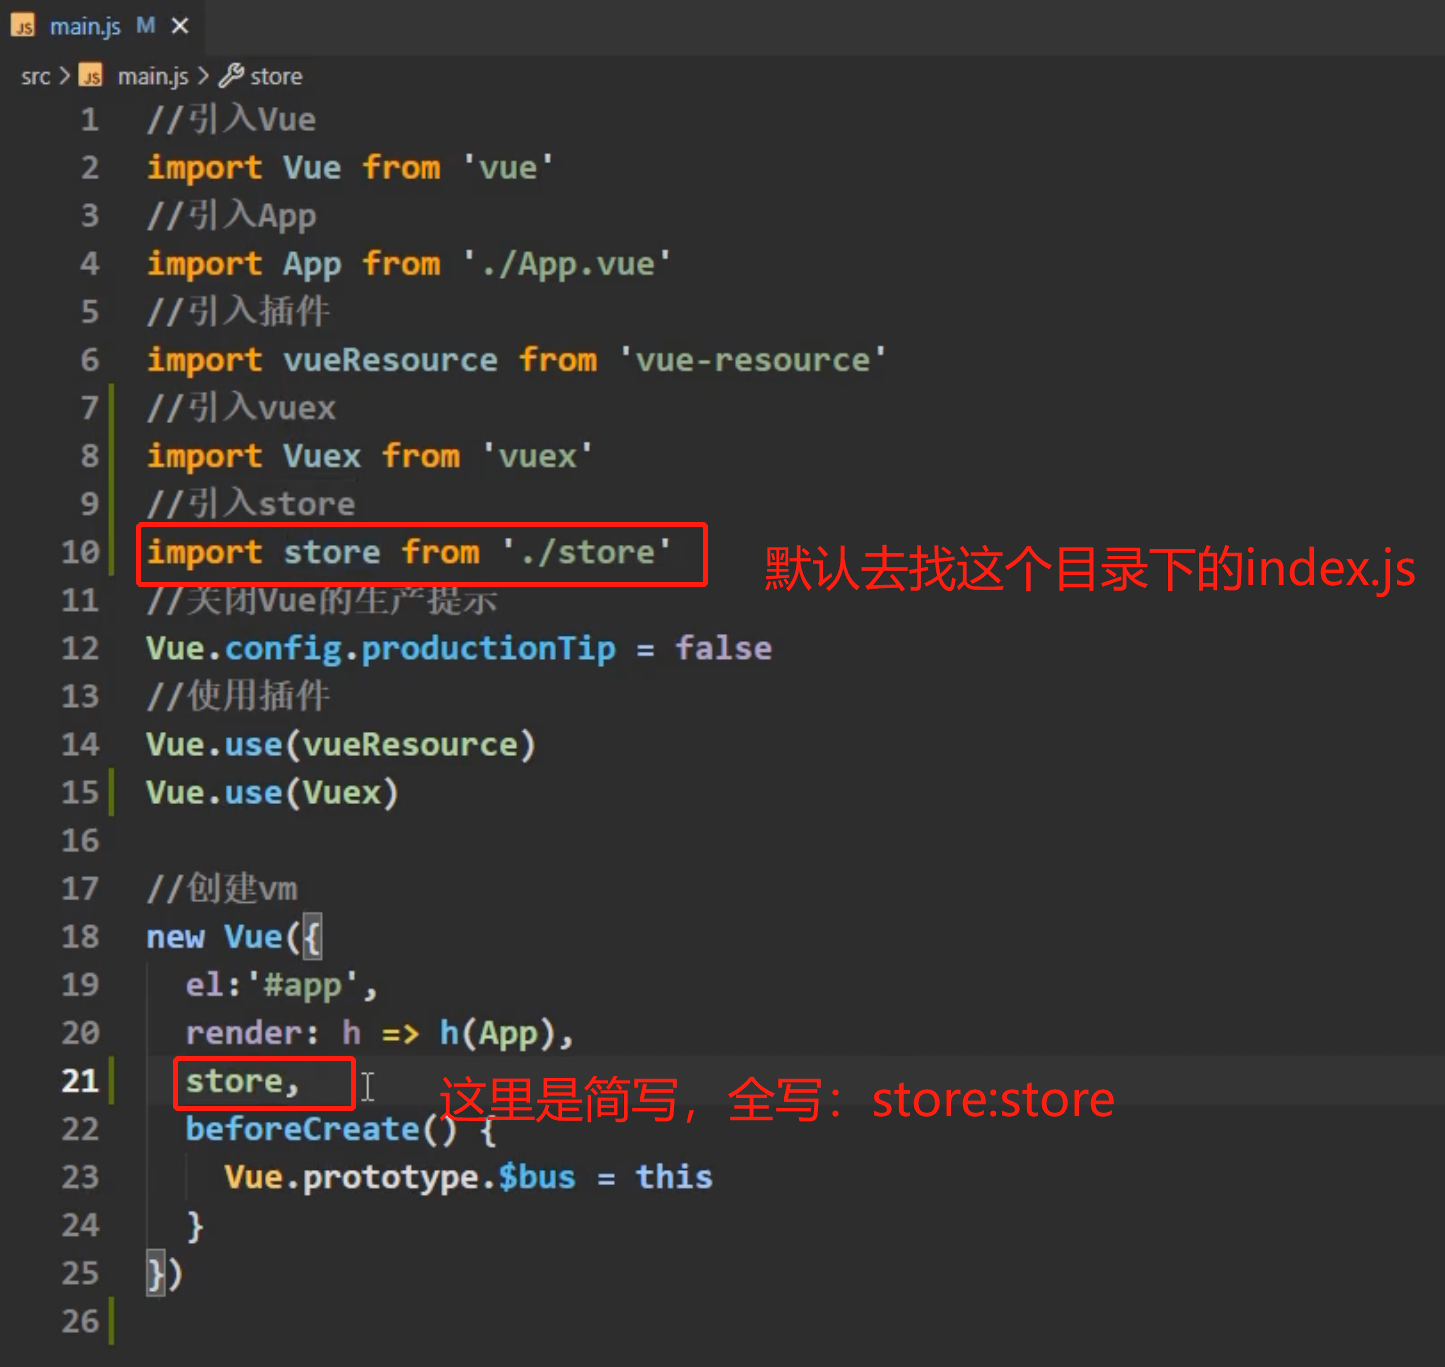The height and width of the screenshot is (1367, 1445).
Task: Click './store' import path on line 10
Action: coord(587,552)
